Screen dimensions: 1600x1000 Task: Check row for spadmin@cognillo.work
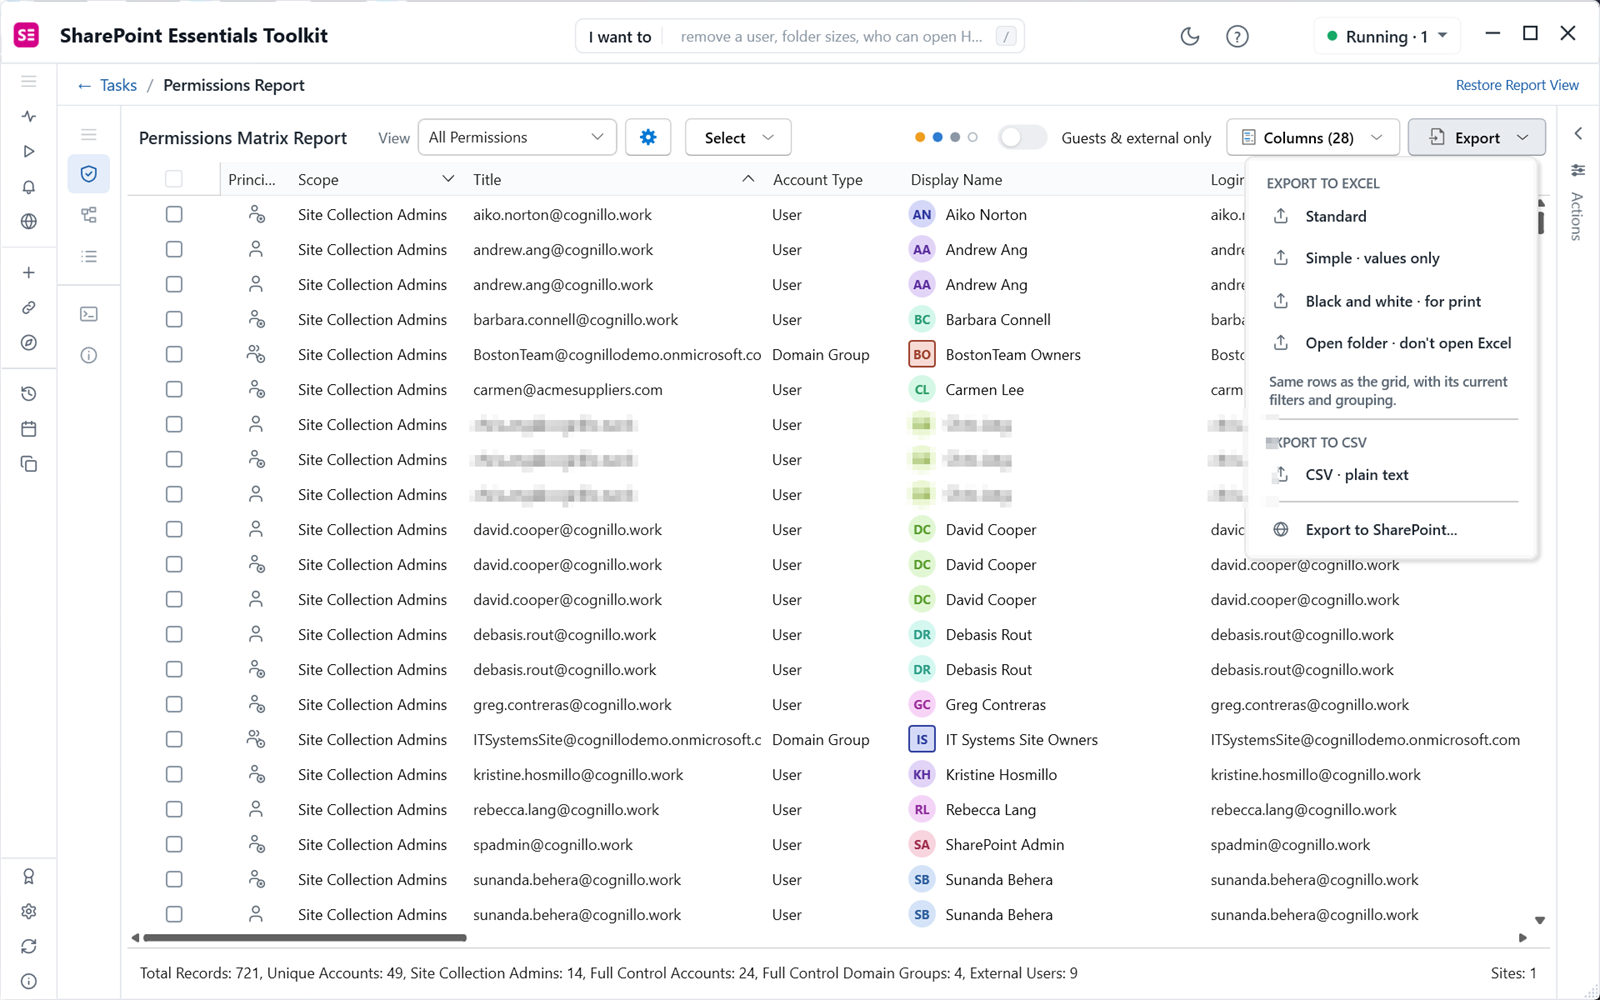tap(174, 844)
